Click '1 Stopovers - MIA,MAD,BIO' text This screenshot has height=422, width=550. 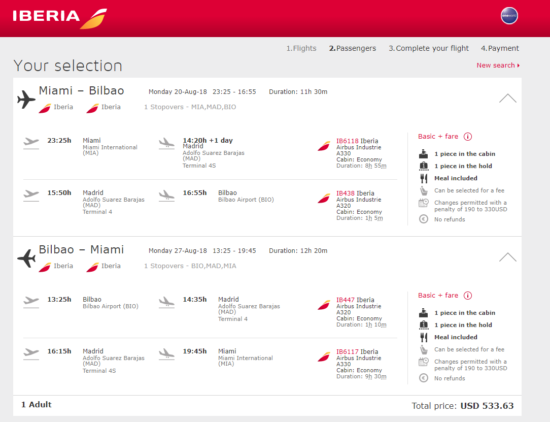point(190,107)
